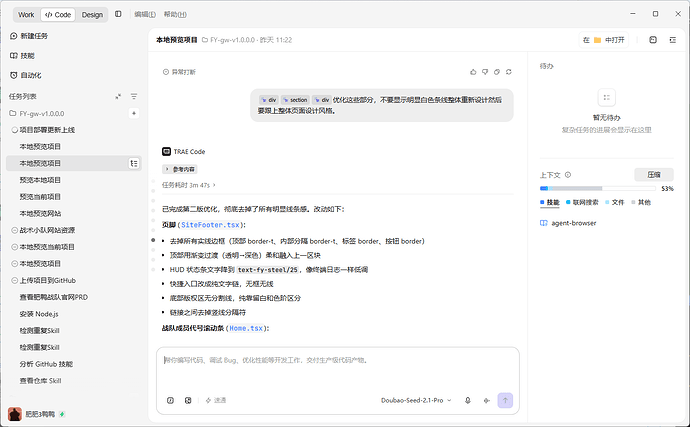This screenshot has height=427, width=690.
Task: Open the 分析 GitHub 技能 task
Action: (46, 364)
